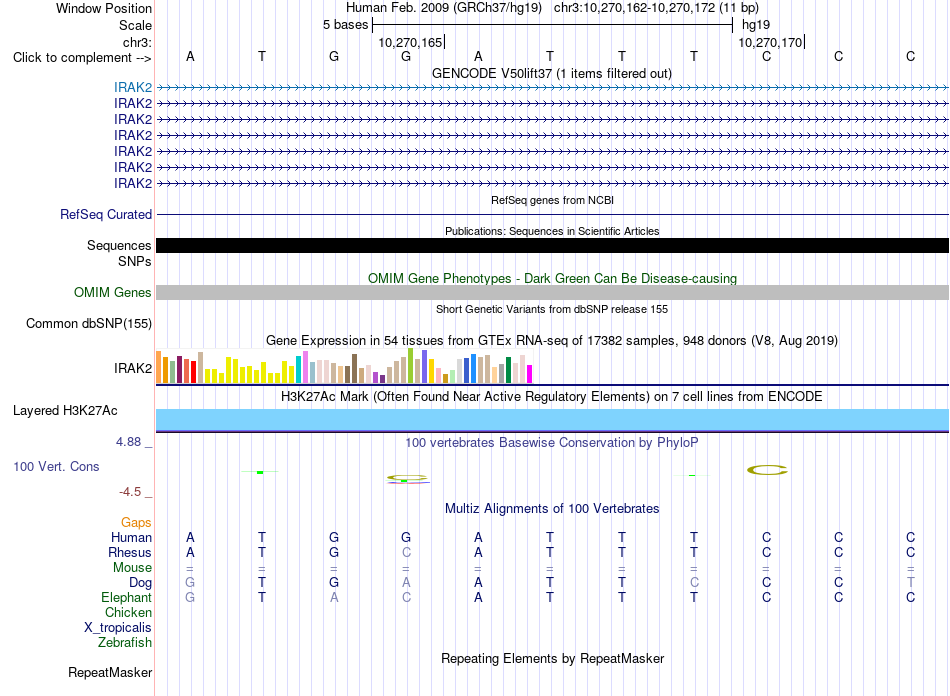
Task: Click the 10,270,170 coordinate marker
Action: [x=770, y=42]
